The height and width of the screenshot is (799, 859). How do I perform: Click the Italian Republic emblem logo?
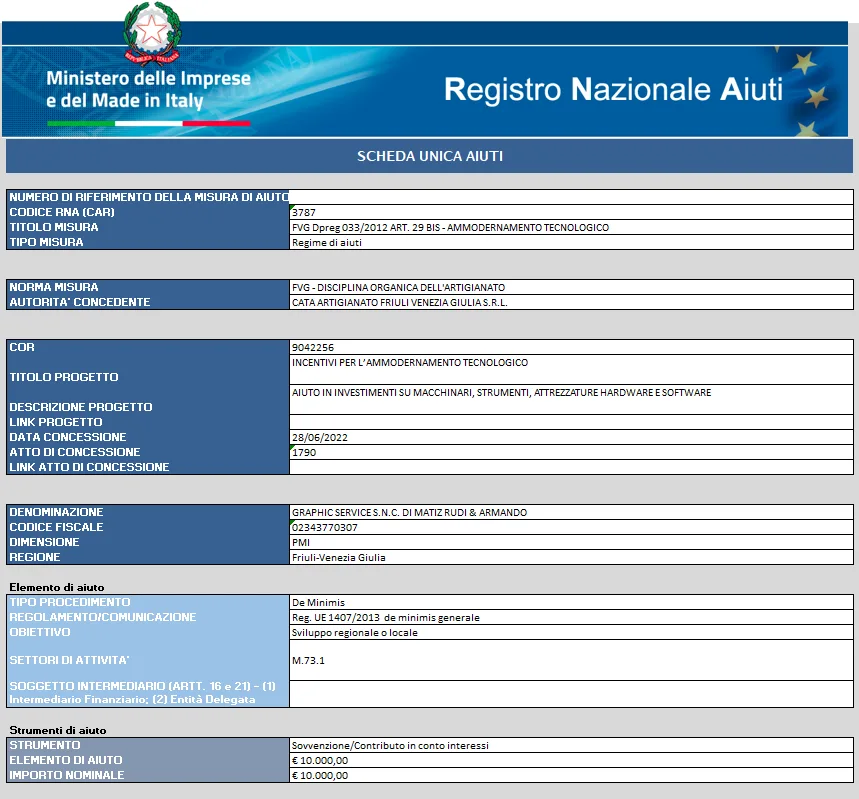(x=152, y=34)
